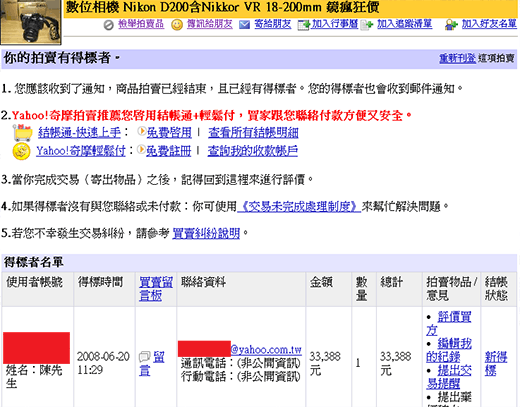This screenshot has width=520, height=407.
Task: Click the arrow icon before 免費啓用
Action: click(x=142, y=131)
